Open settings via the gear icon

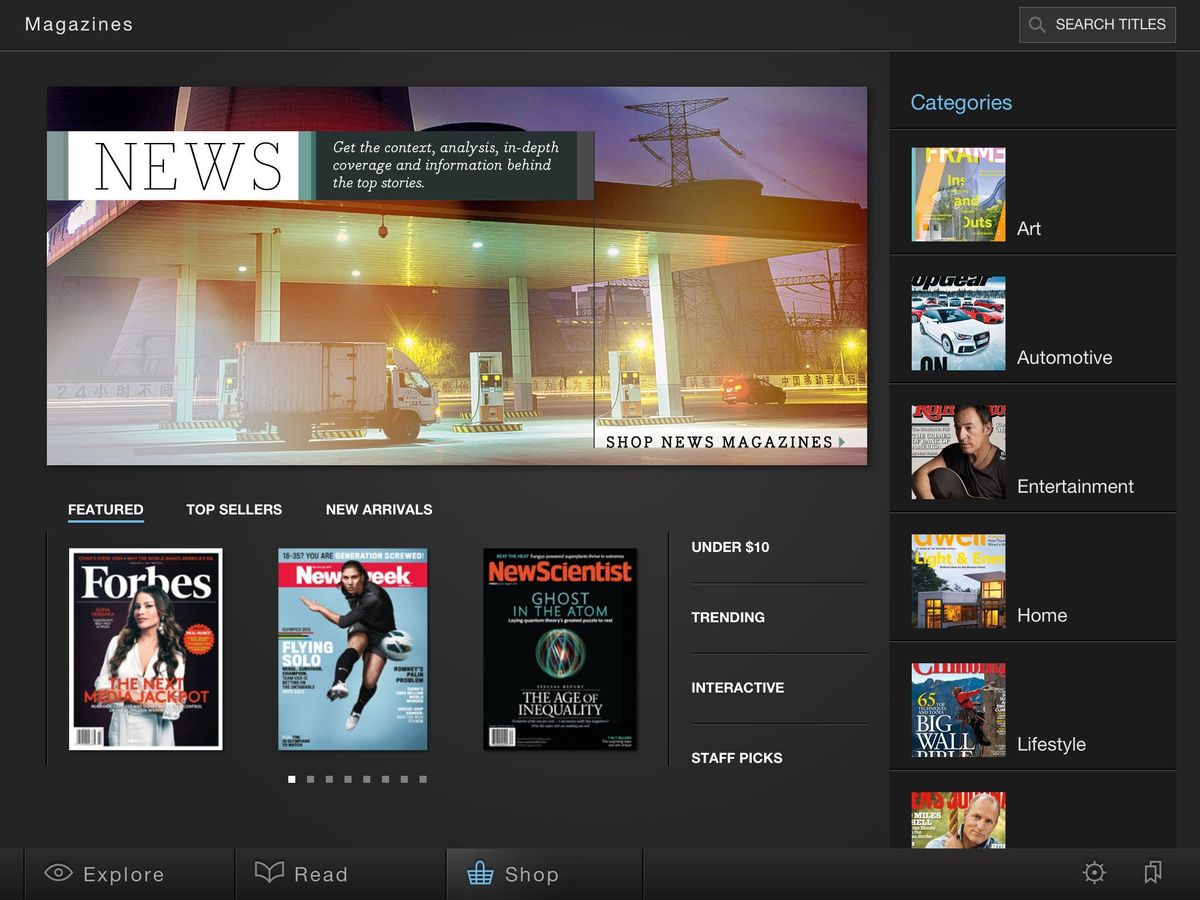coord(1093,873)
